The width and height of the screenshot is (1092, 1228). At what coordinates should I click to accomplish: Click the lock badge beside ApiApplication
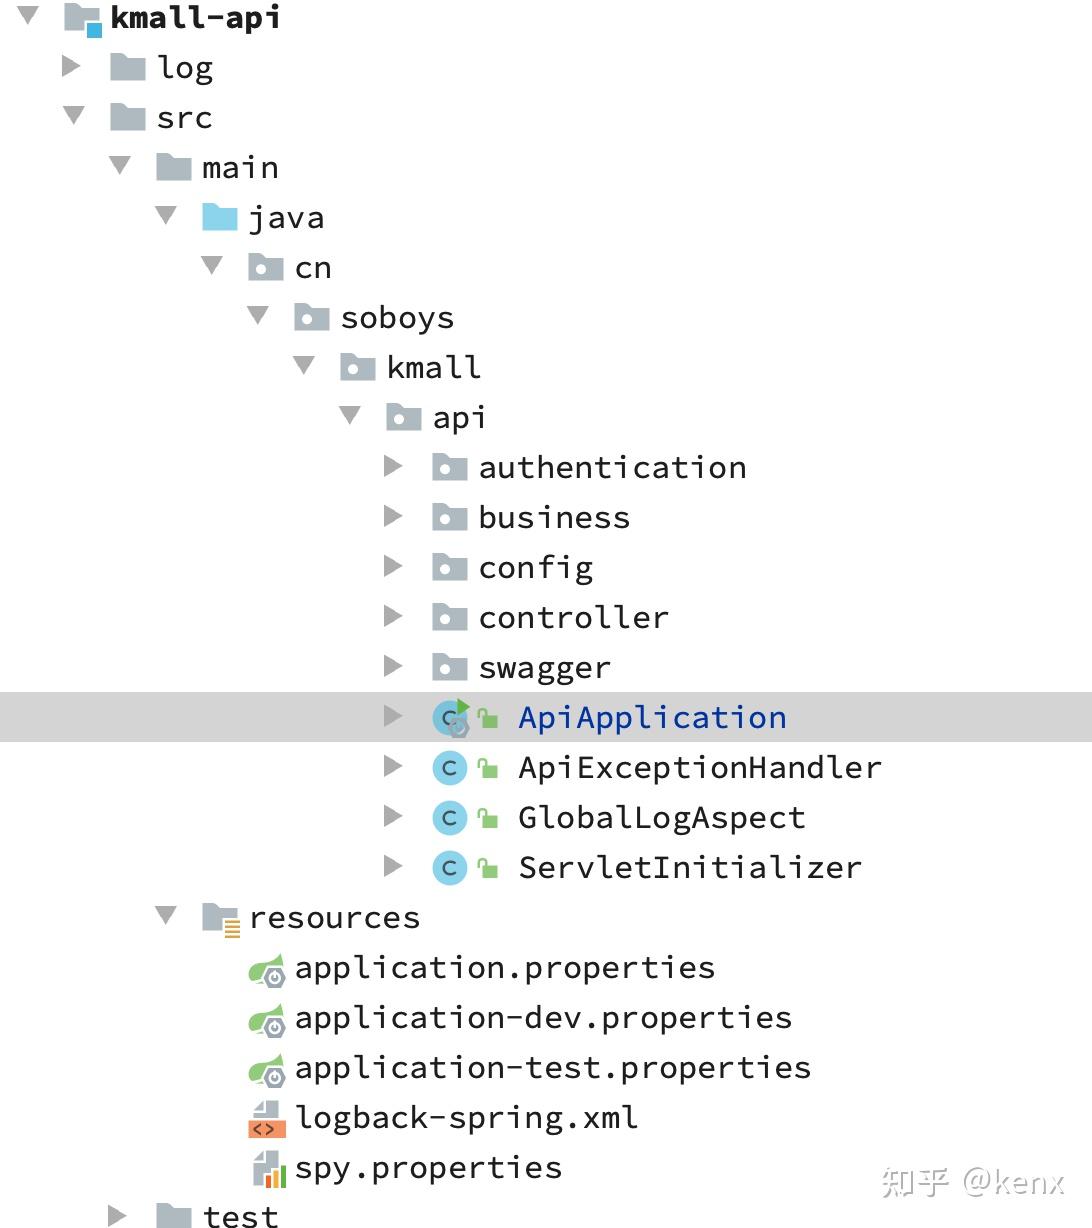coord(488,718)
